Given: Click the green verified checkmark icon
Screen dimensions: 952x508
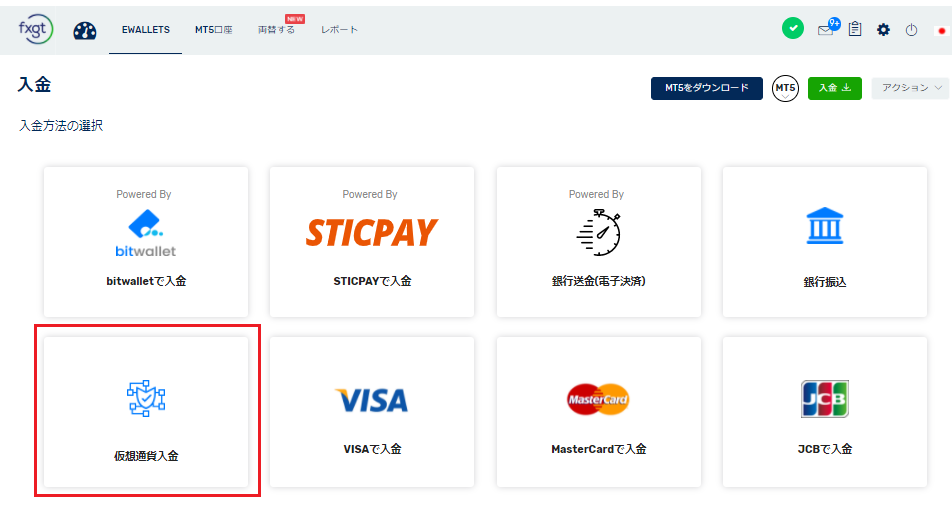Looking at the screenshot, I should 792,29.
